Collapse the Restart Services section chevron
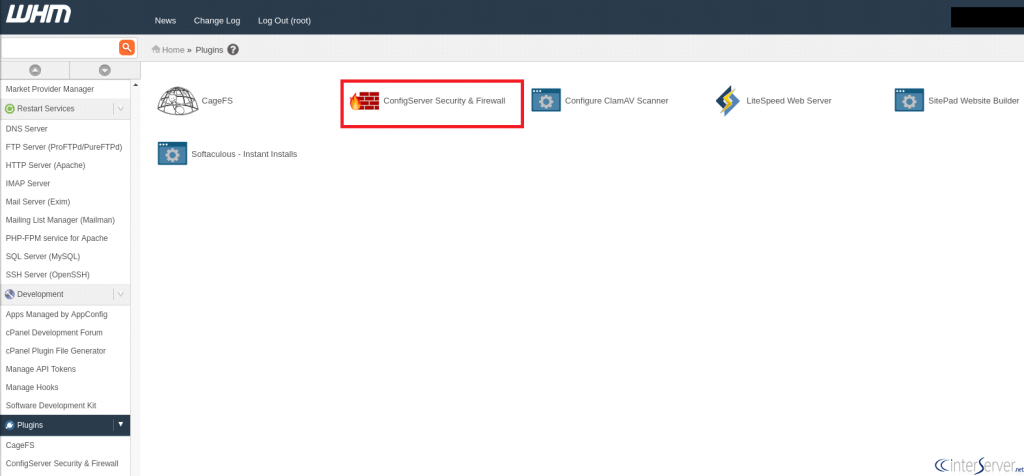The height and width of the screenshot is (476, 1024). coord(121,108)
